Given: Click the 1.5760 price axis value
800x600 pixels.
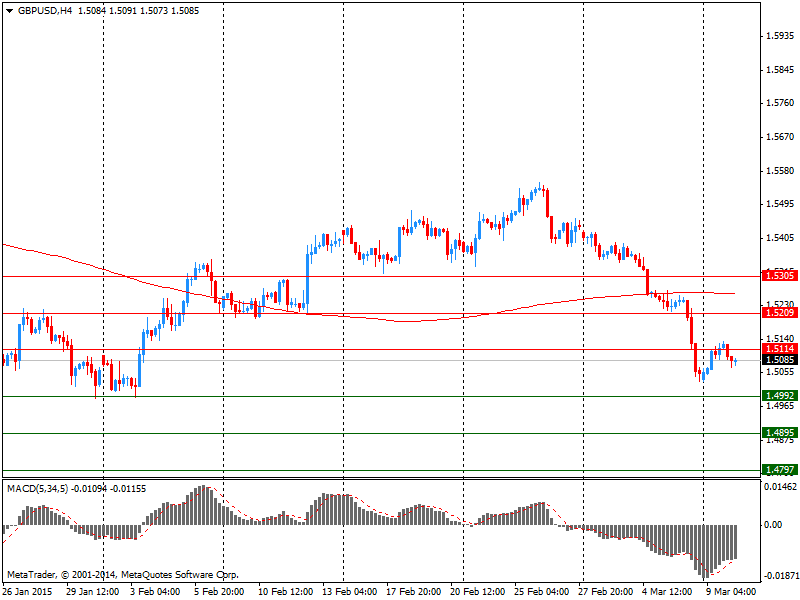Looking at the screenshot, I should click(x=781, y=103).
